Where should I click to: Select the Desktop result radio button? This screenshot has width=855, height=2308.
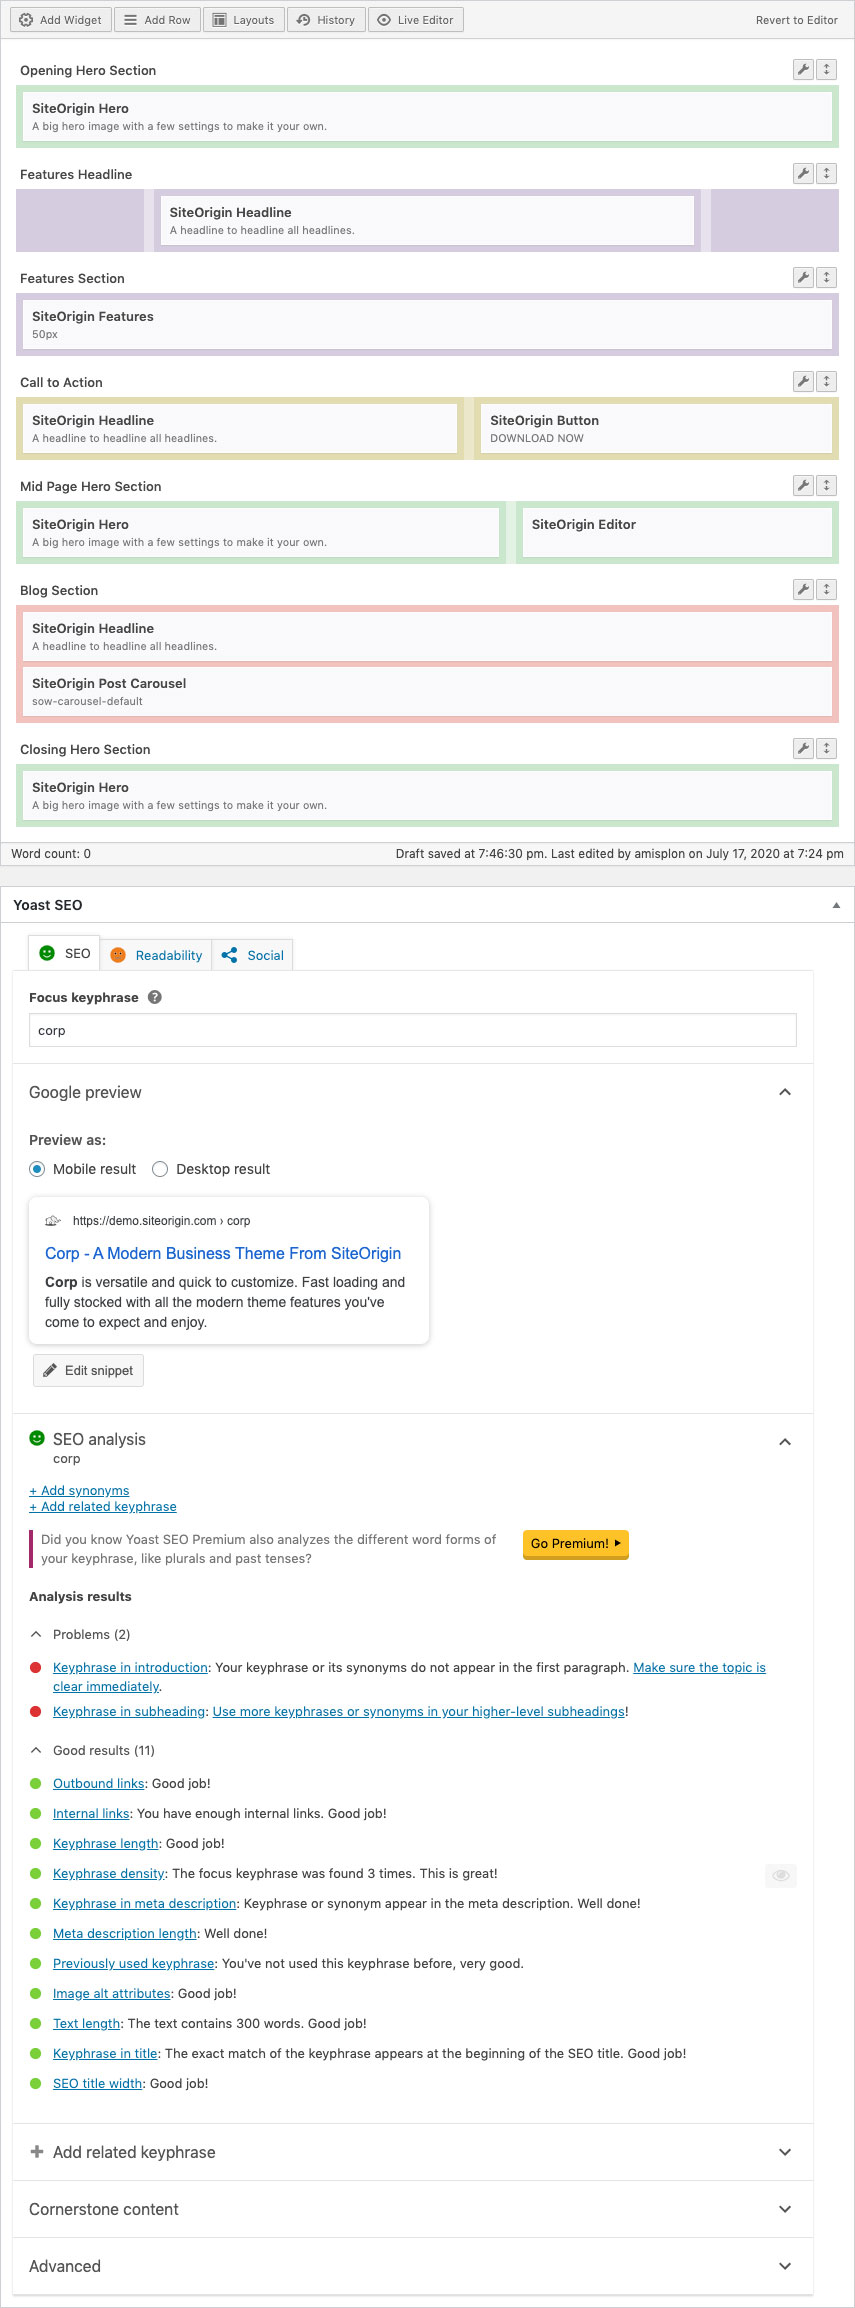coord(160,1169)
